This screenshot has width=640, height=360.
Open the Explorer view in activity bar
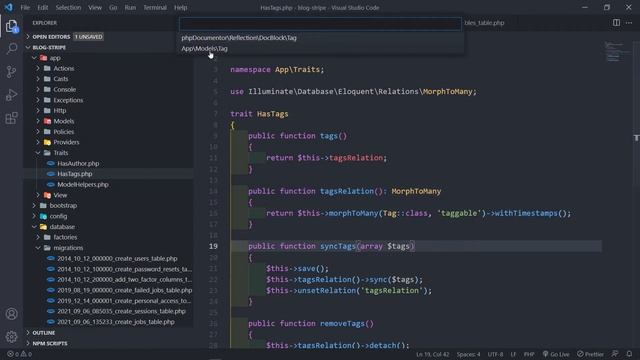click(x=11, y=27)
